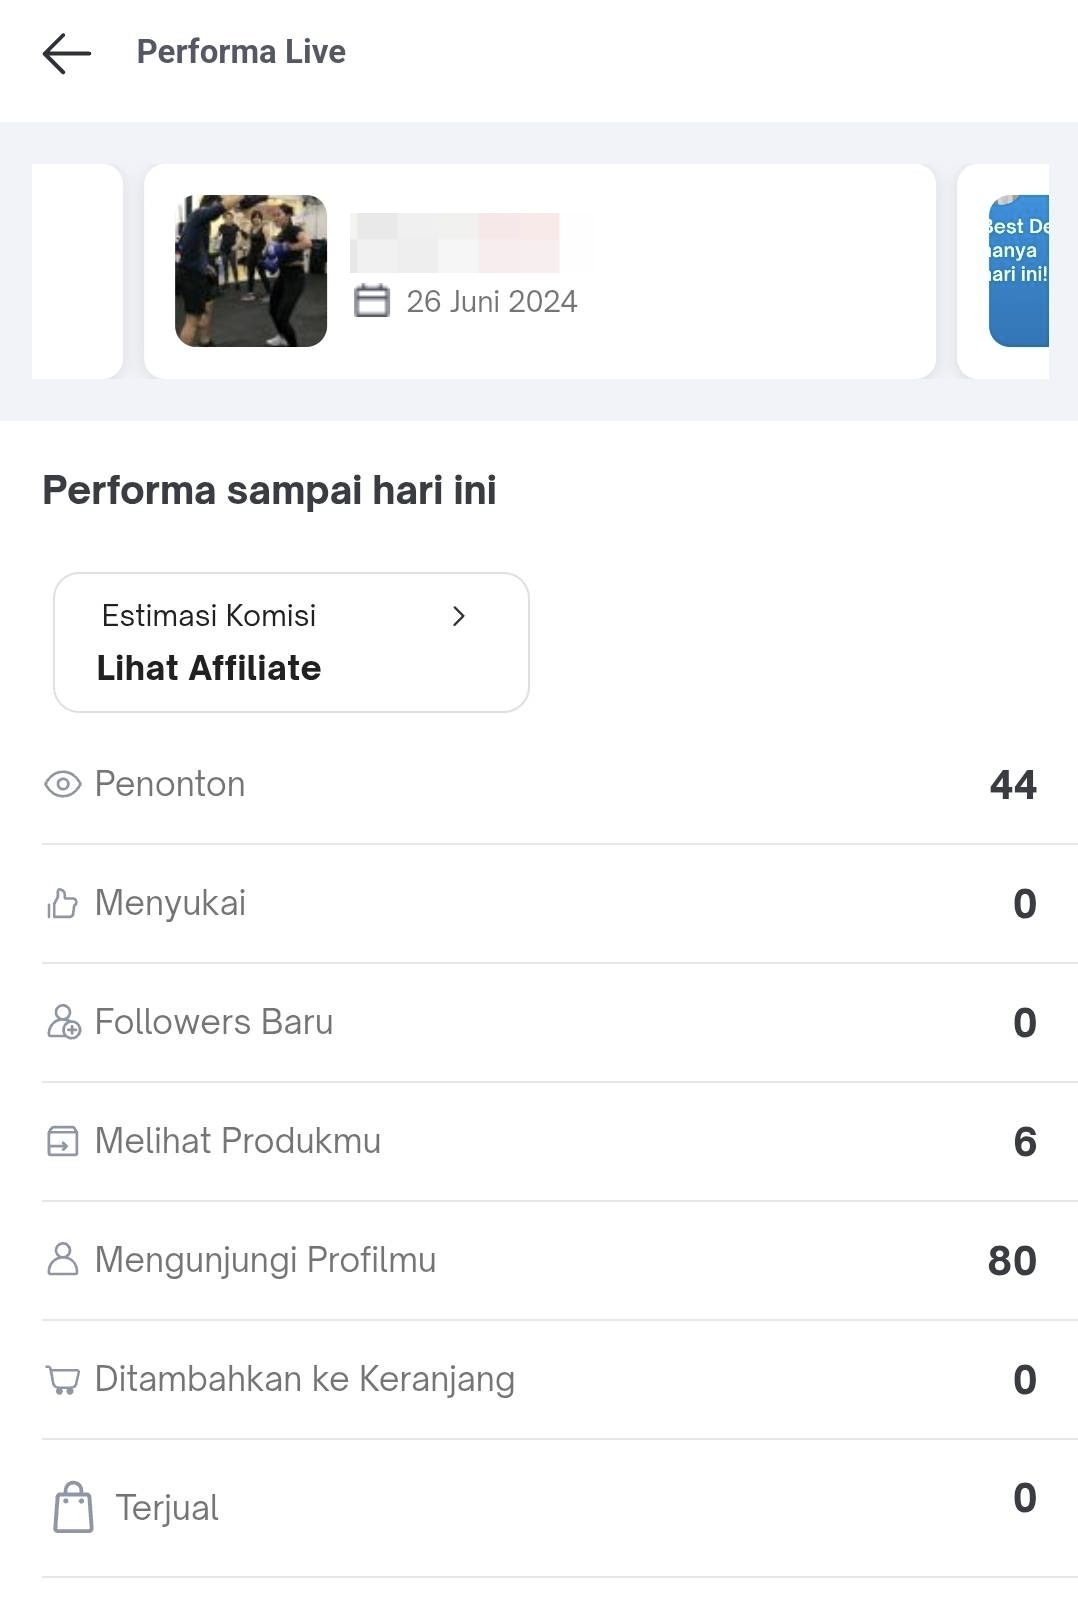Click the Followers Baru person-plus icon
The height and width of the screenshot is (1609, 1078).
(64, 1022)
